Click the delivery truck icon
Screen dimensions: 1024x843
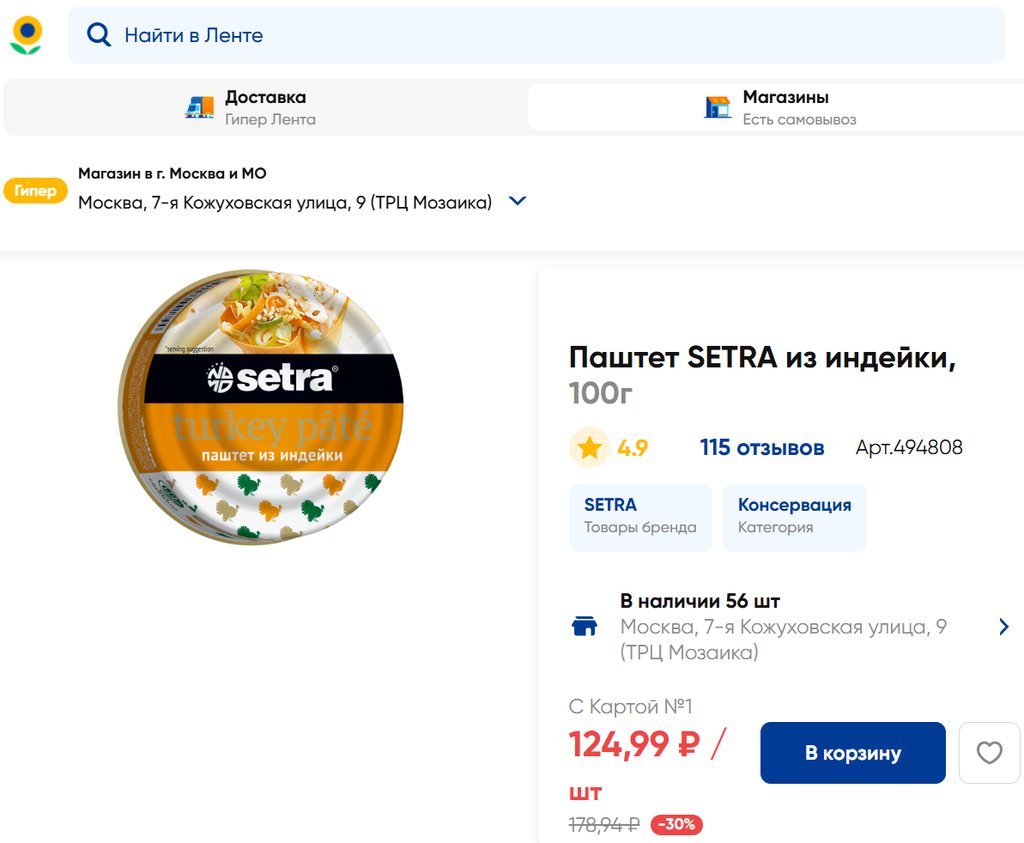pyautogui.click(x=200, y=107)
